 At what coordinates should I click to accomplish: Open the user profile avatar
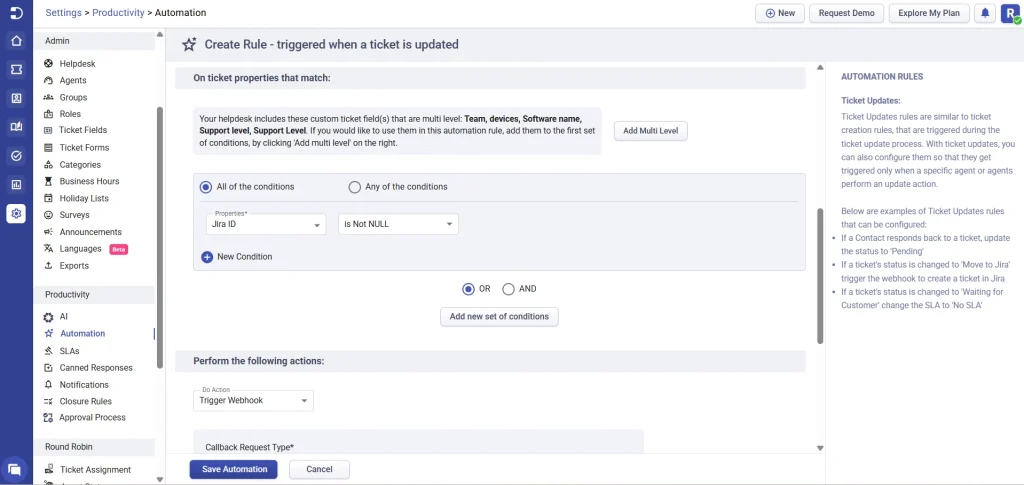pyautogui.click(x=1009, y=13)
